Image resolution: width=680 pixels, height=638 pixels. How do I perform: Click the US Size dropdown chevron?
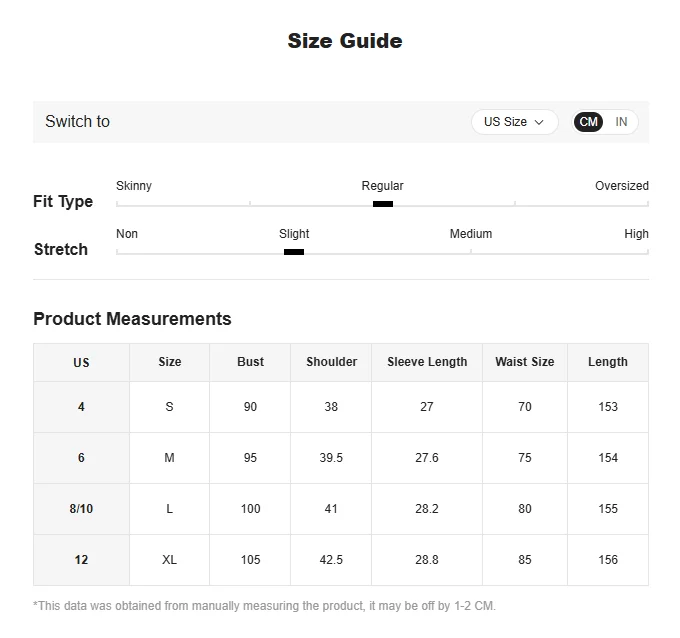pos(540,122)
